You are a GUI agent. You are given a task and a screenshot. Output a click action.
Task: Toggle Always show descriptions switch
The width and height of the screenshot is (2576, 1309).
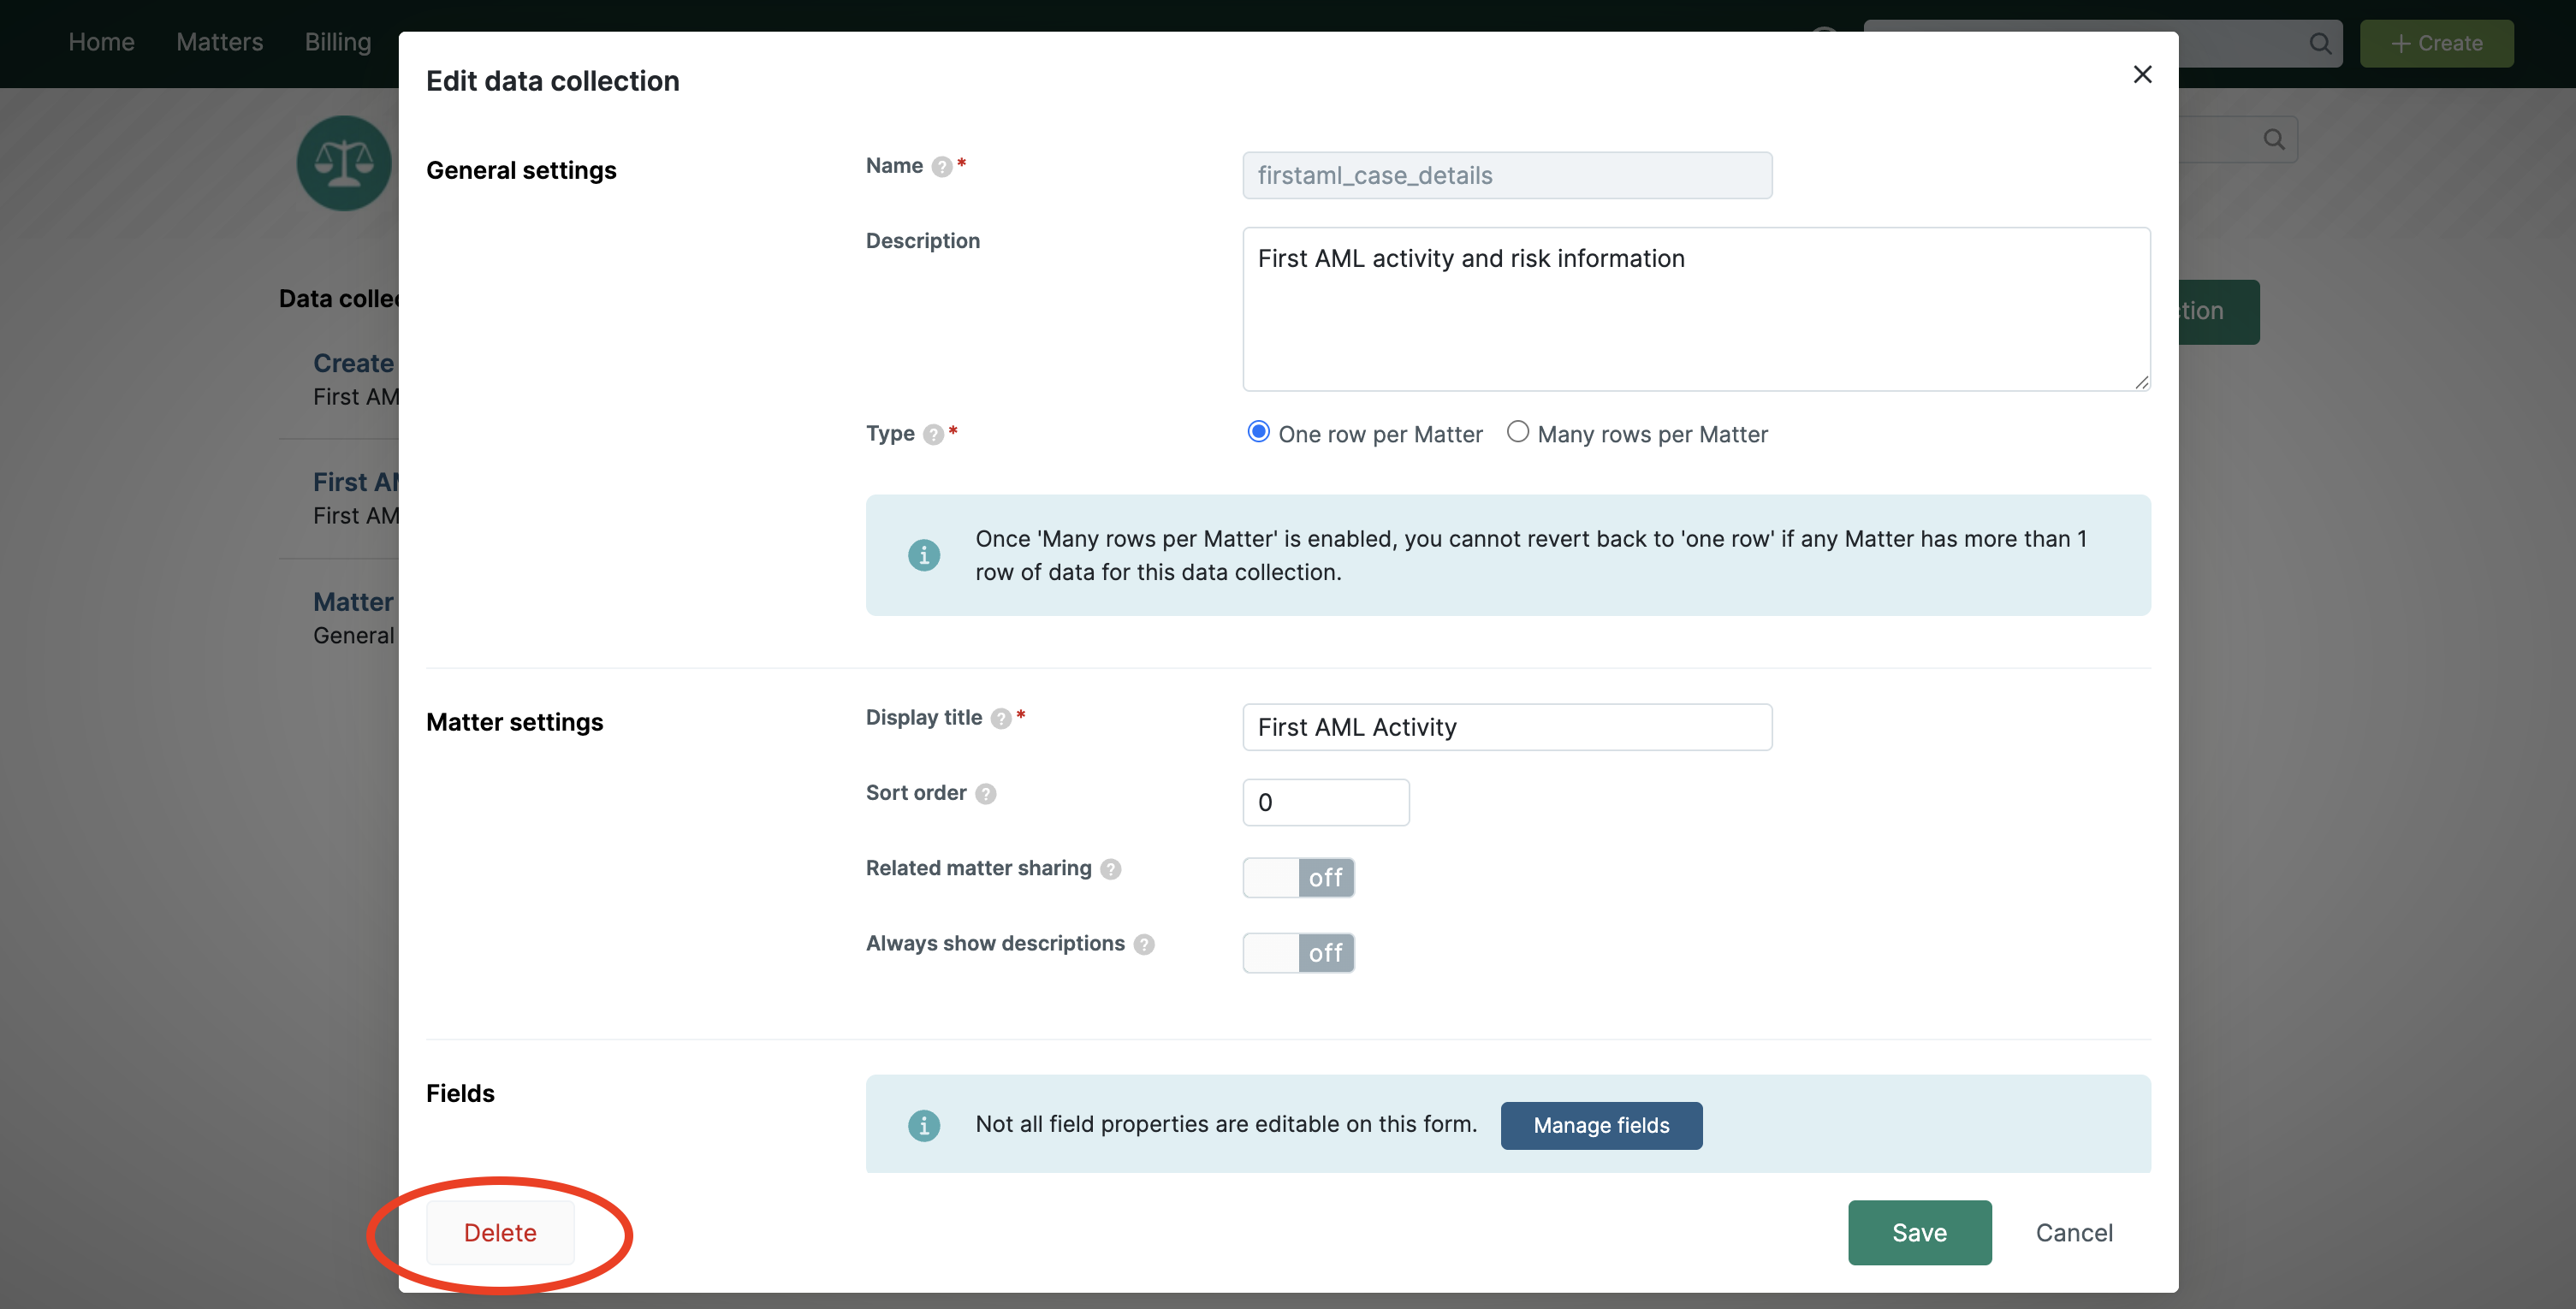pyautogui.click(x=1298, y=952)
